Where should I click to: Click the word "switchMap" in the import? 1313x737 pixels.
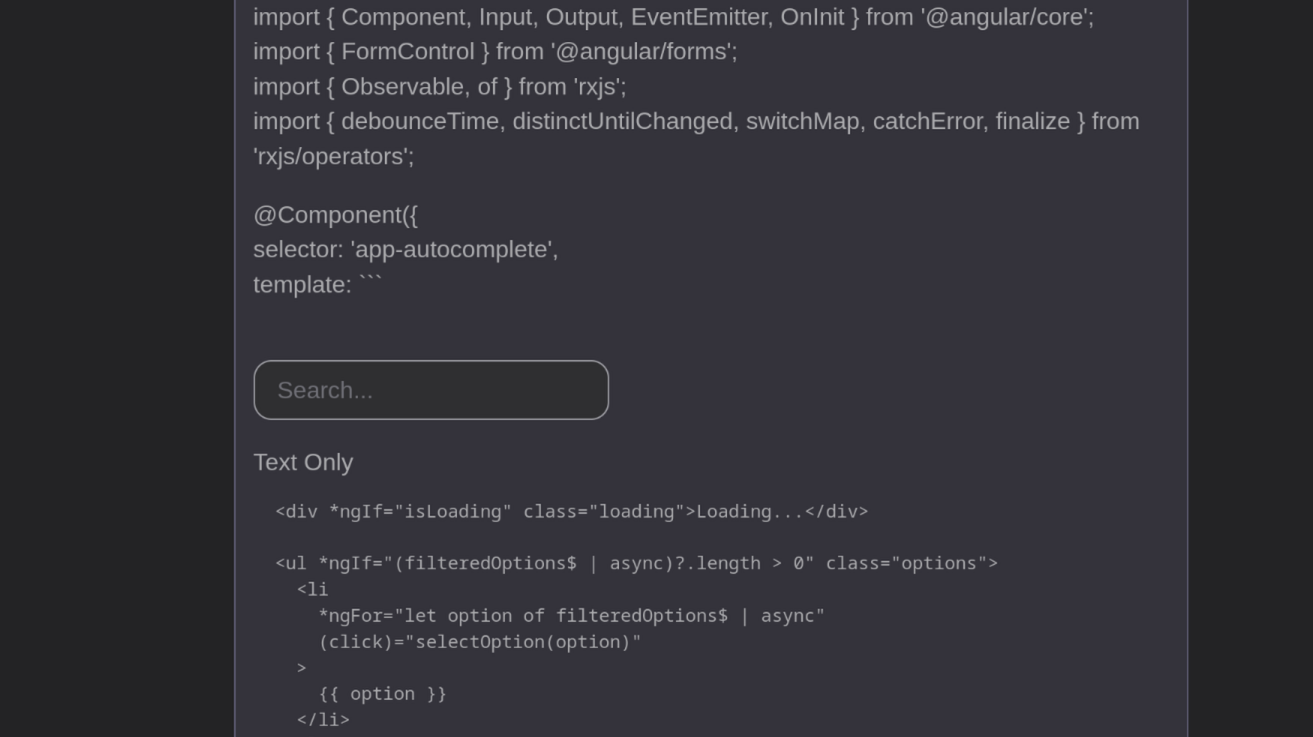[802, 122]
